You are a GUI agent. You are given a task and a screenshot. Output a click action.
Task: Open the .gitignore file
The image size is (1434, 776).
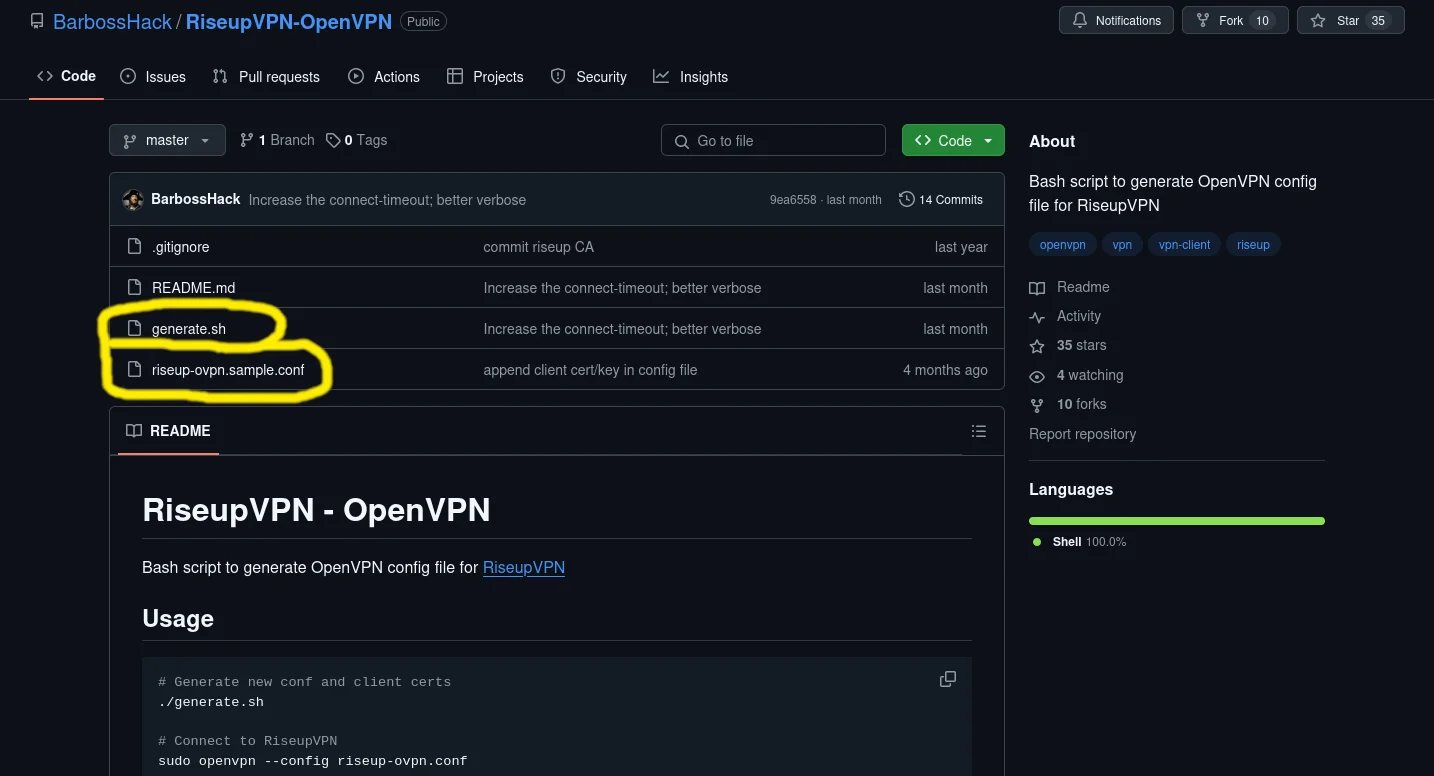[x=181, y=247]
